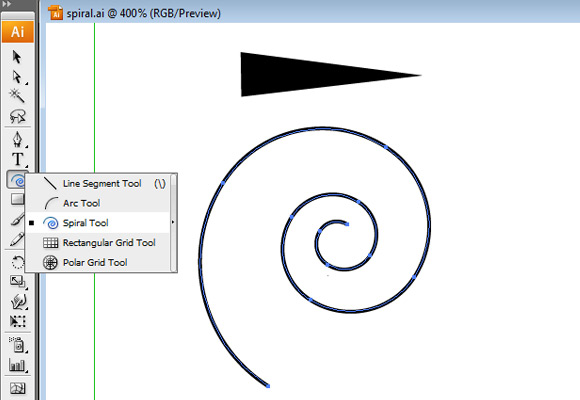The image size is (580, 400).
Task: Choose Polar Grid Tool from flyout
Action: (x=98, y=262)
